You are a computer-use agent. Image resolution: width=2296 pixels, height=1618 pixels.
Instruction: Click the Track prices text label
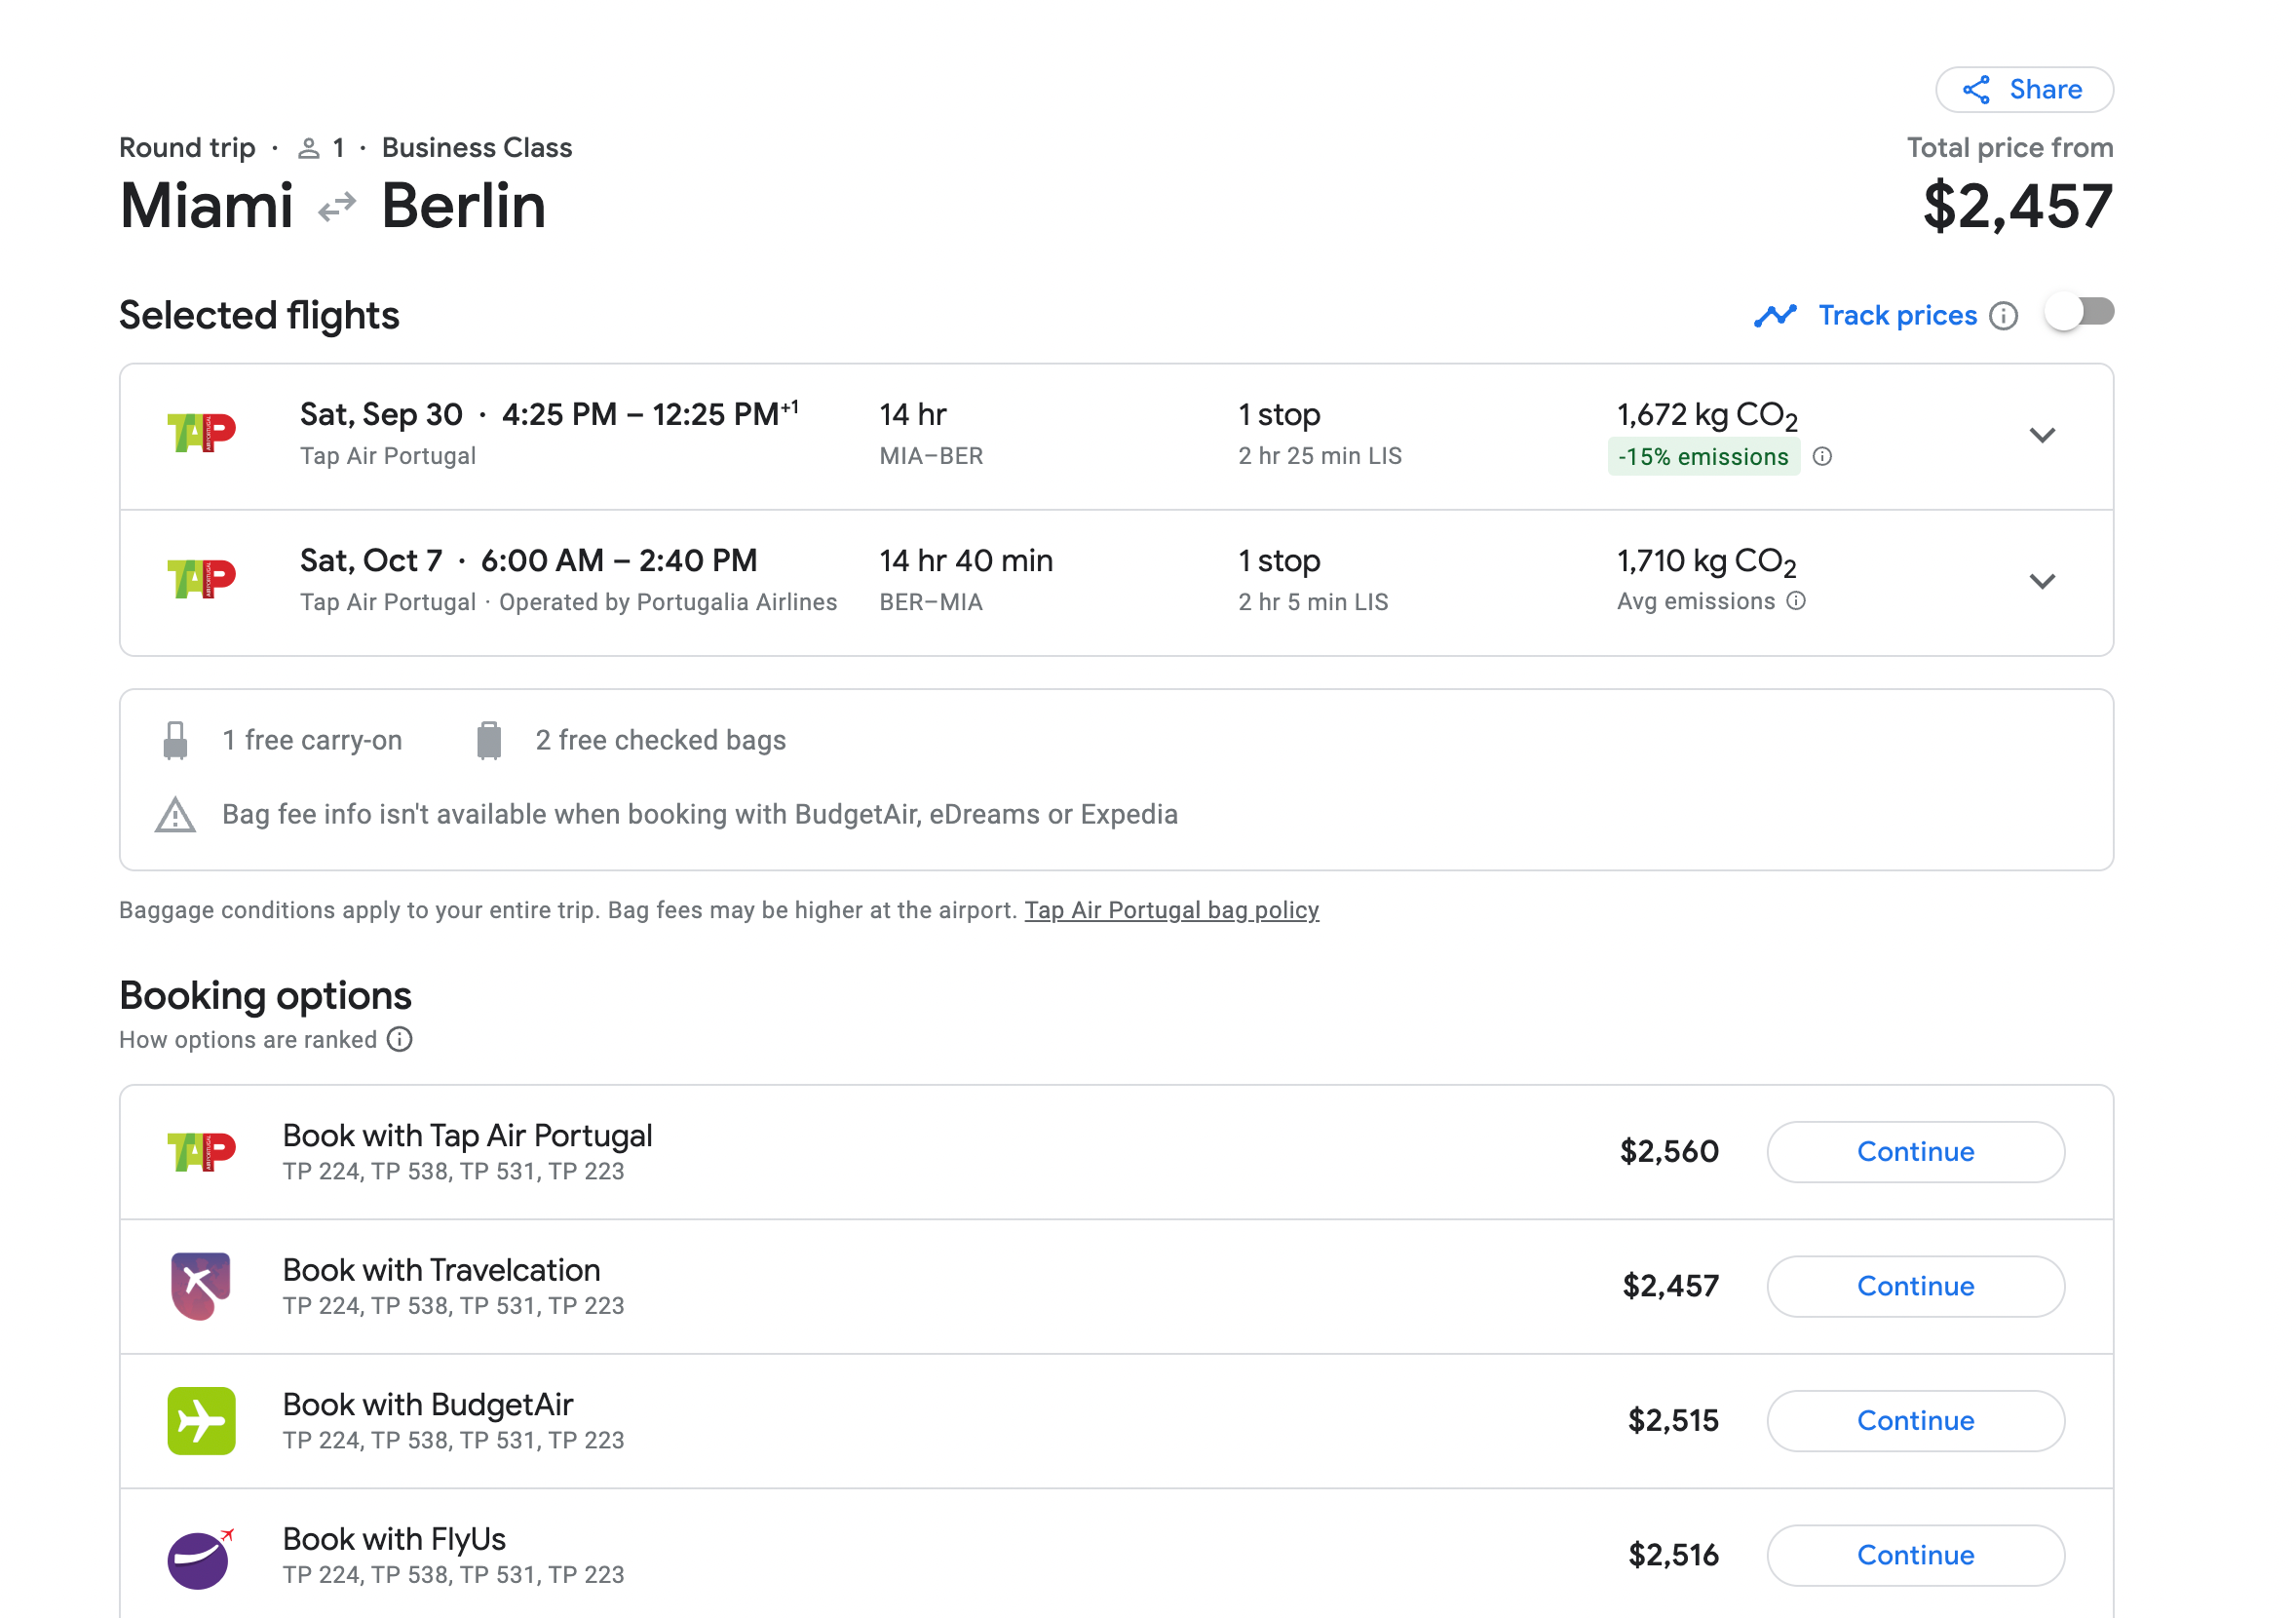tap(1897, 316)
